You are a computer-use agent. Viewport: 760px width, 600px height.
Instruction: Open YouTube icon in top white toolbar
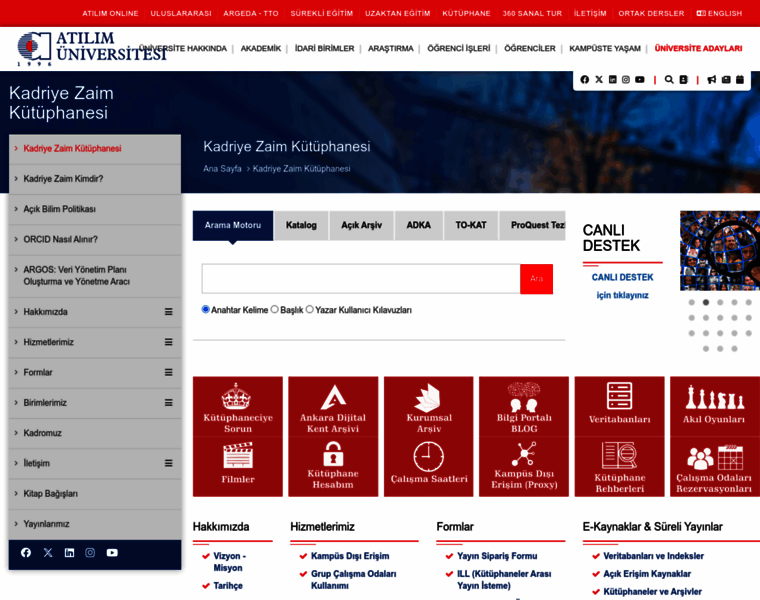(x=640, y=79)
